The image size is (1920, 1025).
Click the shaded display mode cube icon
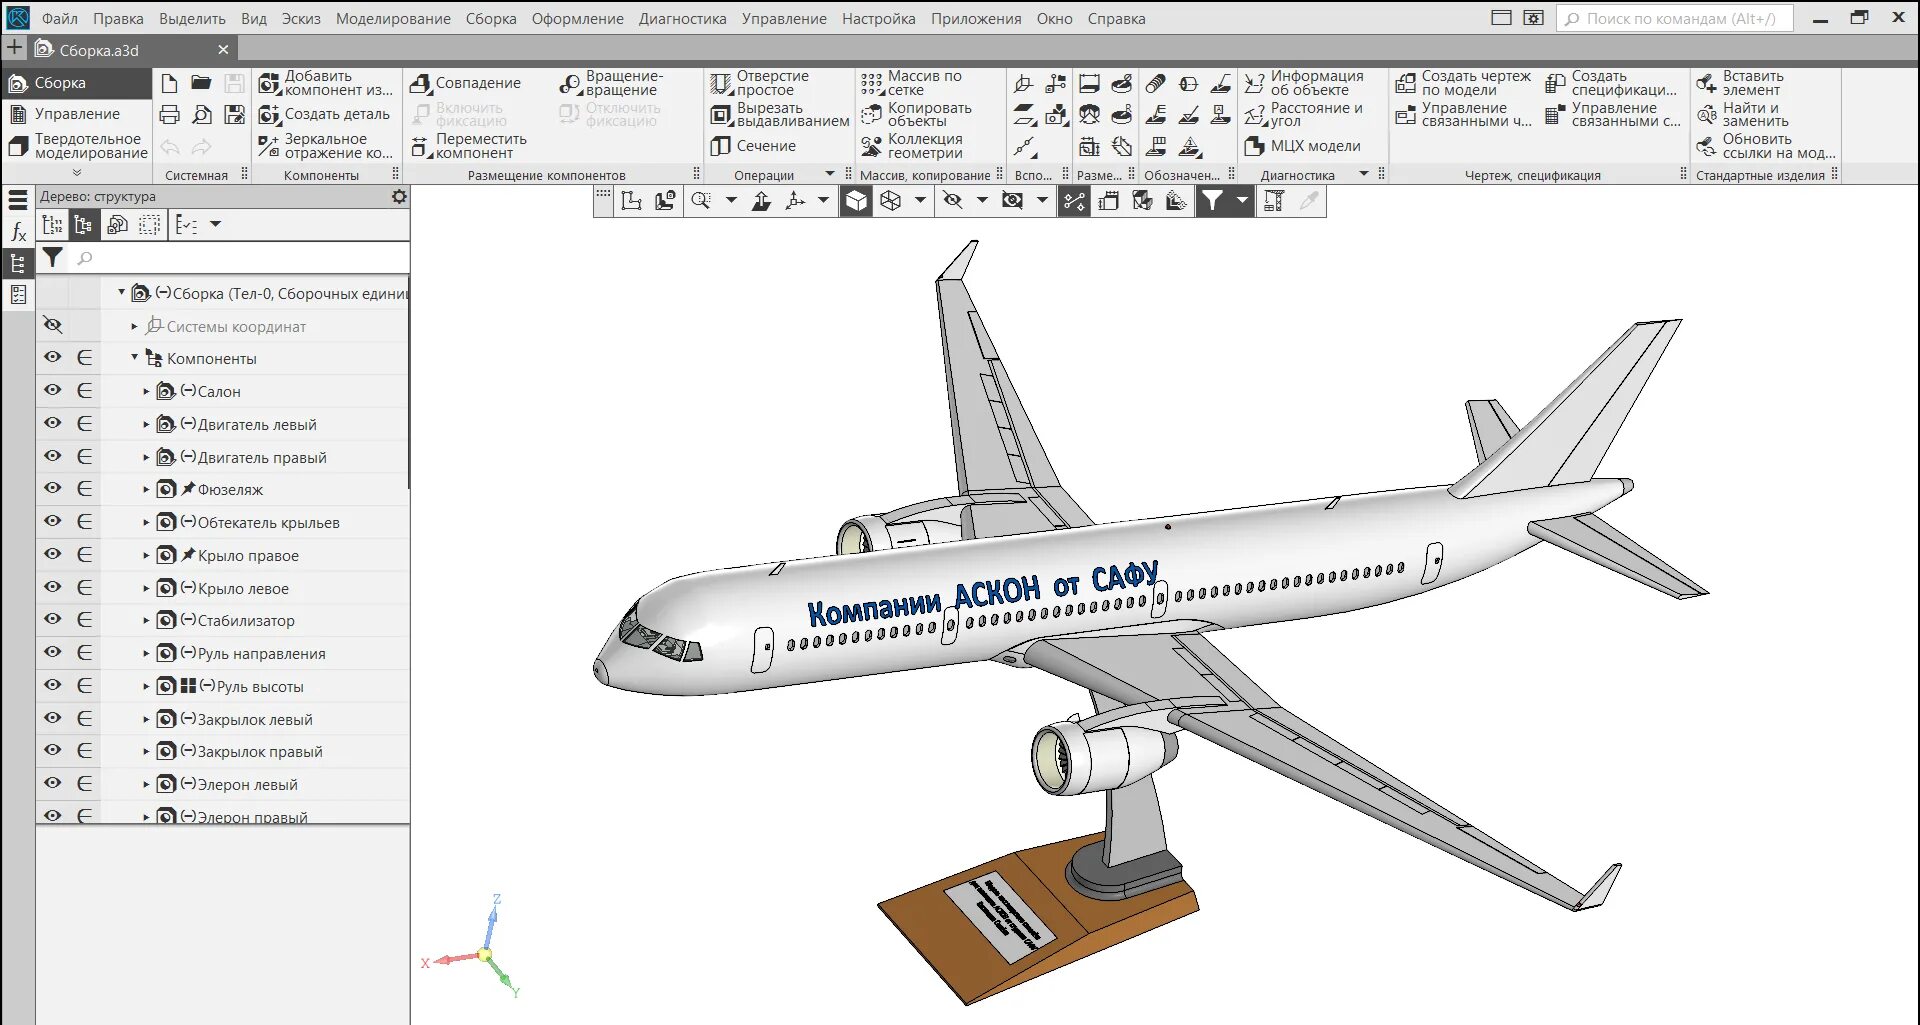tap(856, 201)
